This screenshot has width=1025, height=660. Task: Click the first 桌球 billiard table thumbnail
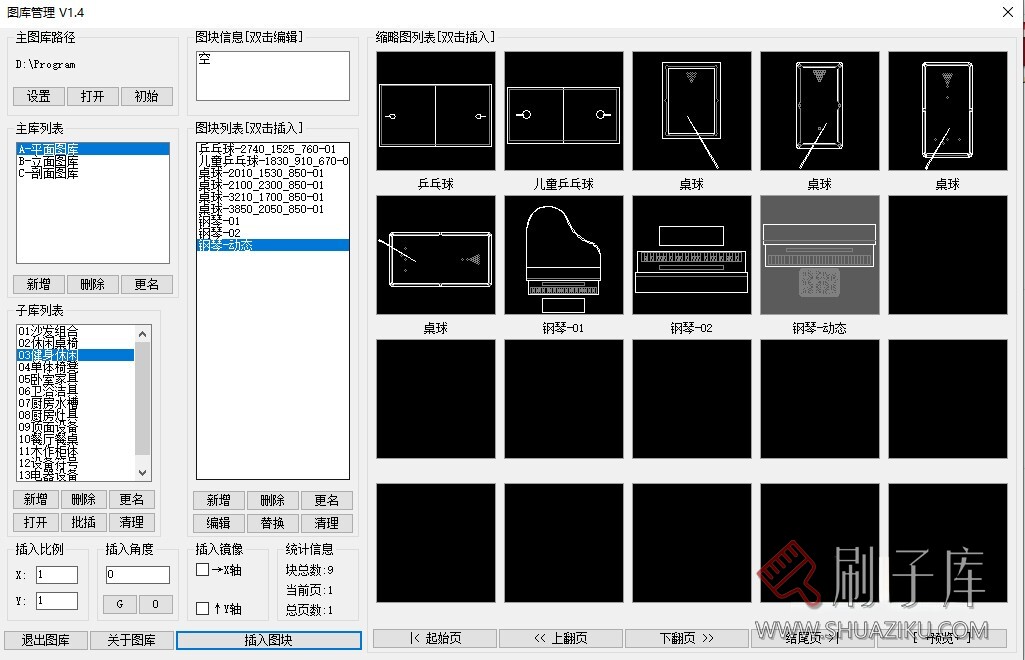[x=691, y=110]
